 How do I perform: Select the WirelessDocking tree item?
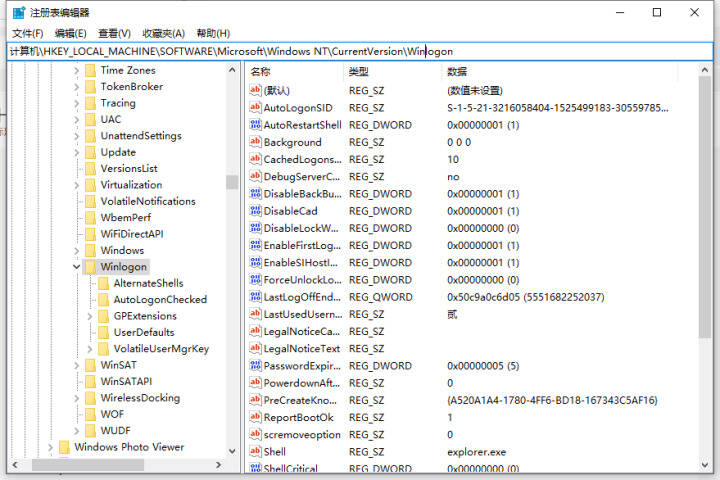(140, 398)
